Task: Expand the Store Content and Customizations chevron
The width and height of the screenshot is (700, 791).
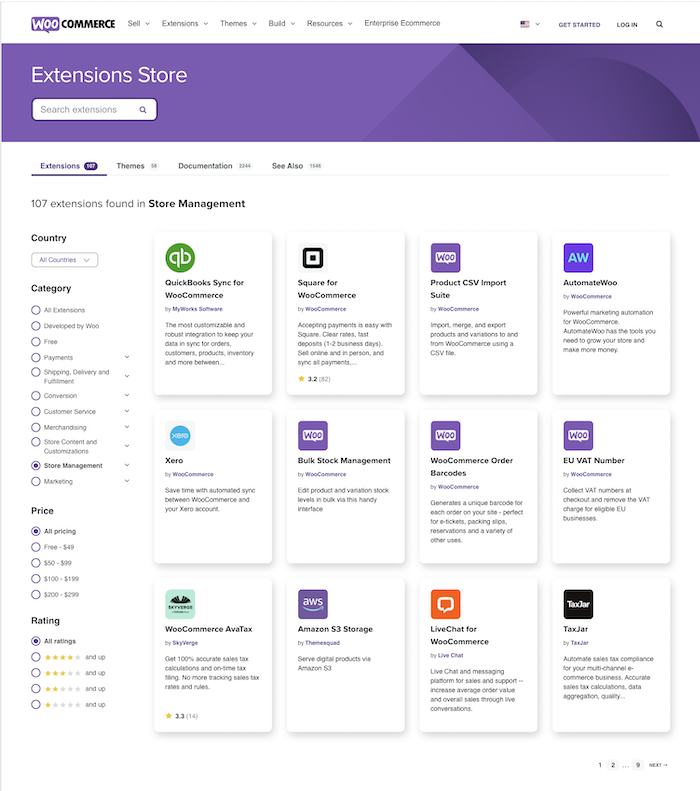Action: [127, 446]
